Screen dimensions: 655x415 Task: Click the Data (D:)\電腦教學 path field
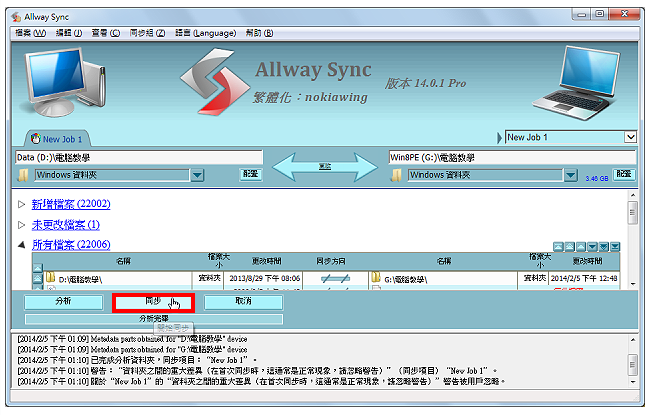pyautogui.click(x=139, y=158)
